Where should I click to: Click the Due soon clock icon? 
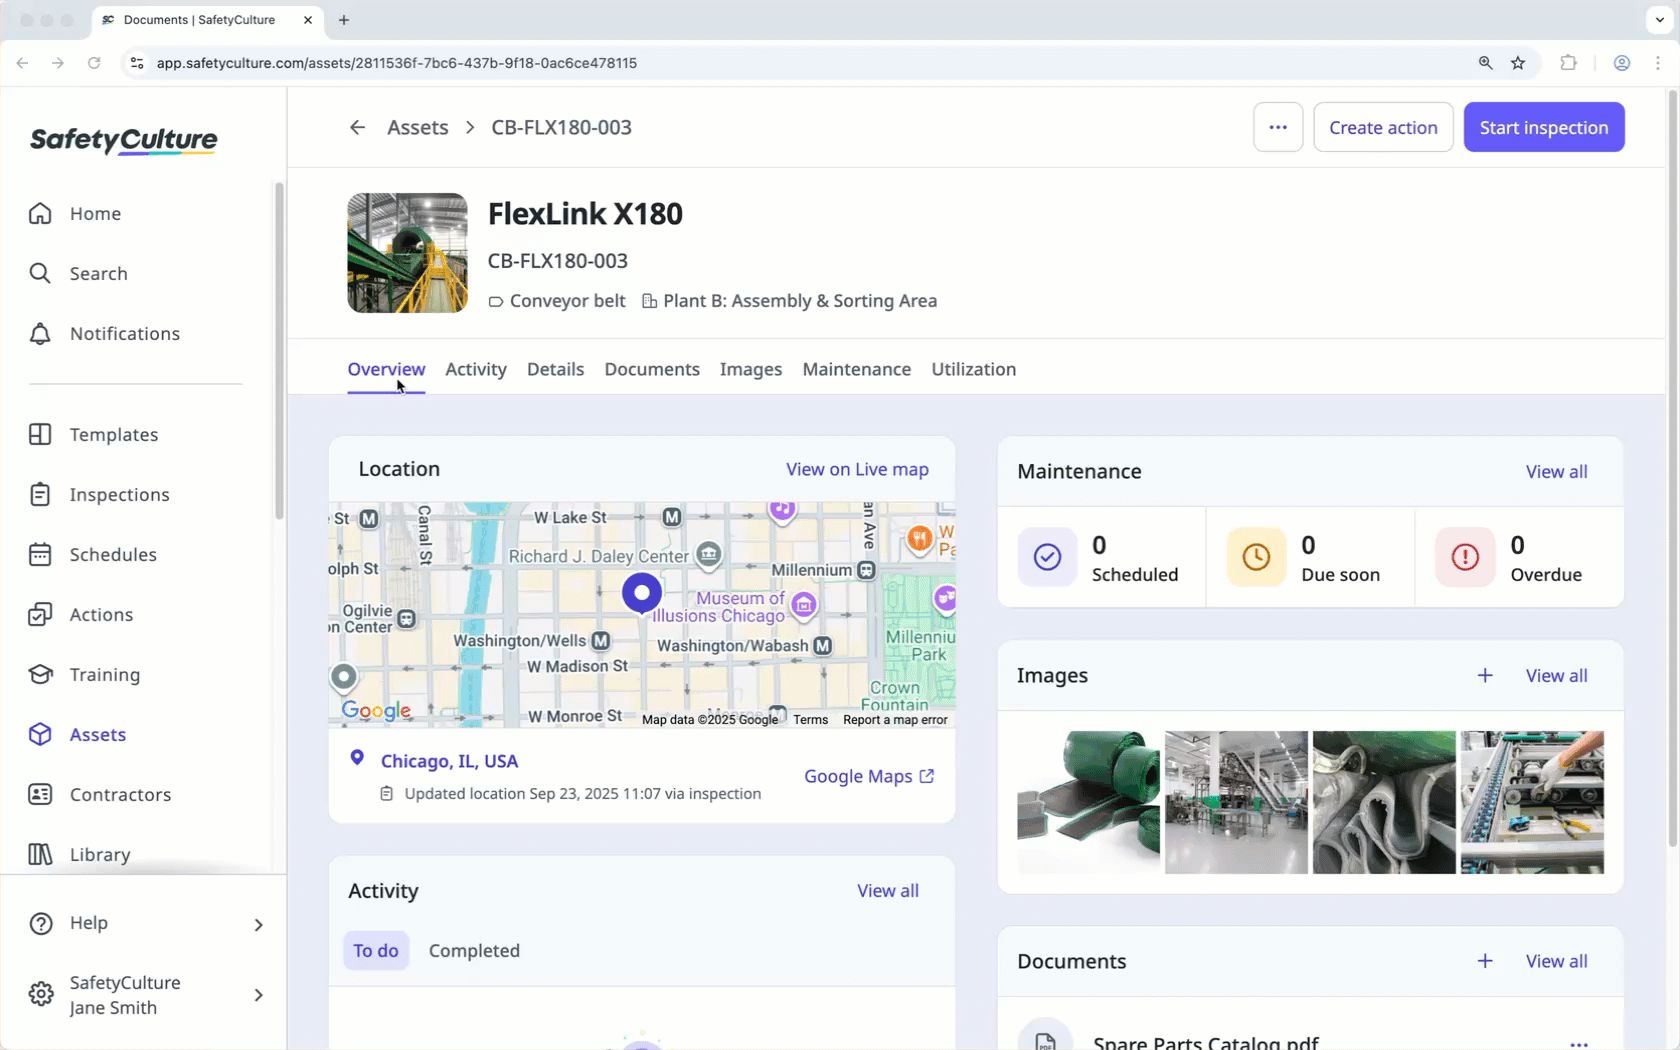coord(1256,557)
